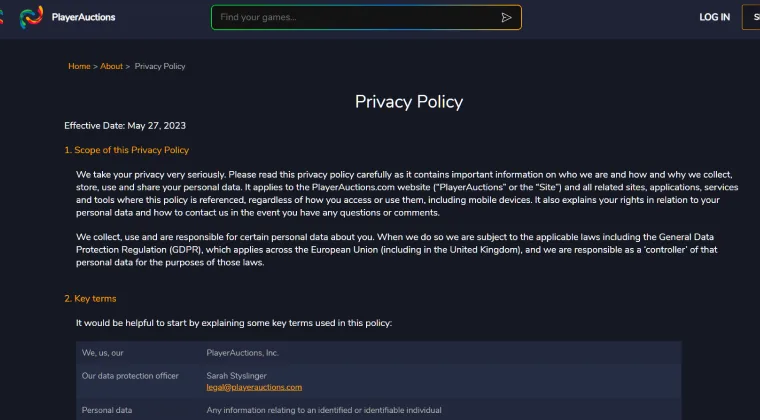Click the Privacy Policy breadcrumb text
The height and width of the screenshot is (420, 760).
click(x=160, y=66)
